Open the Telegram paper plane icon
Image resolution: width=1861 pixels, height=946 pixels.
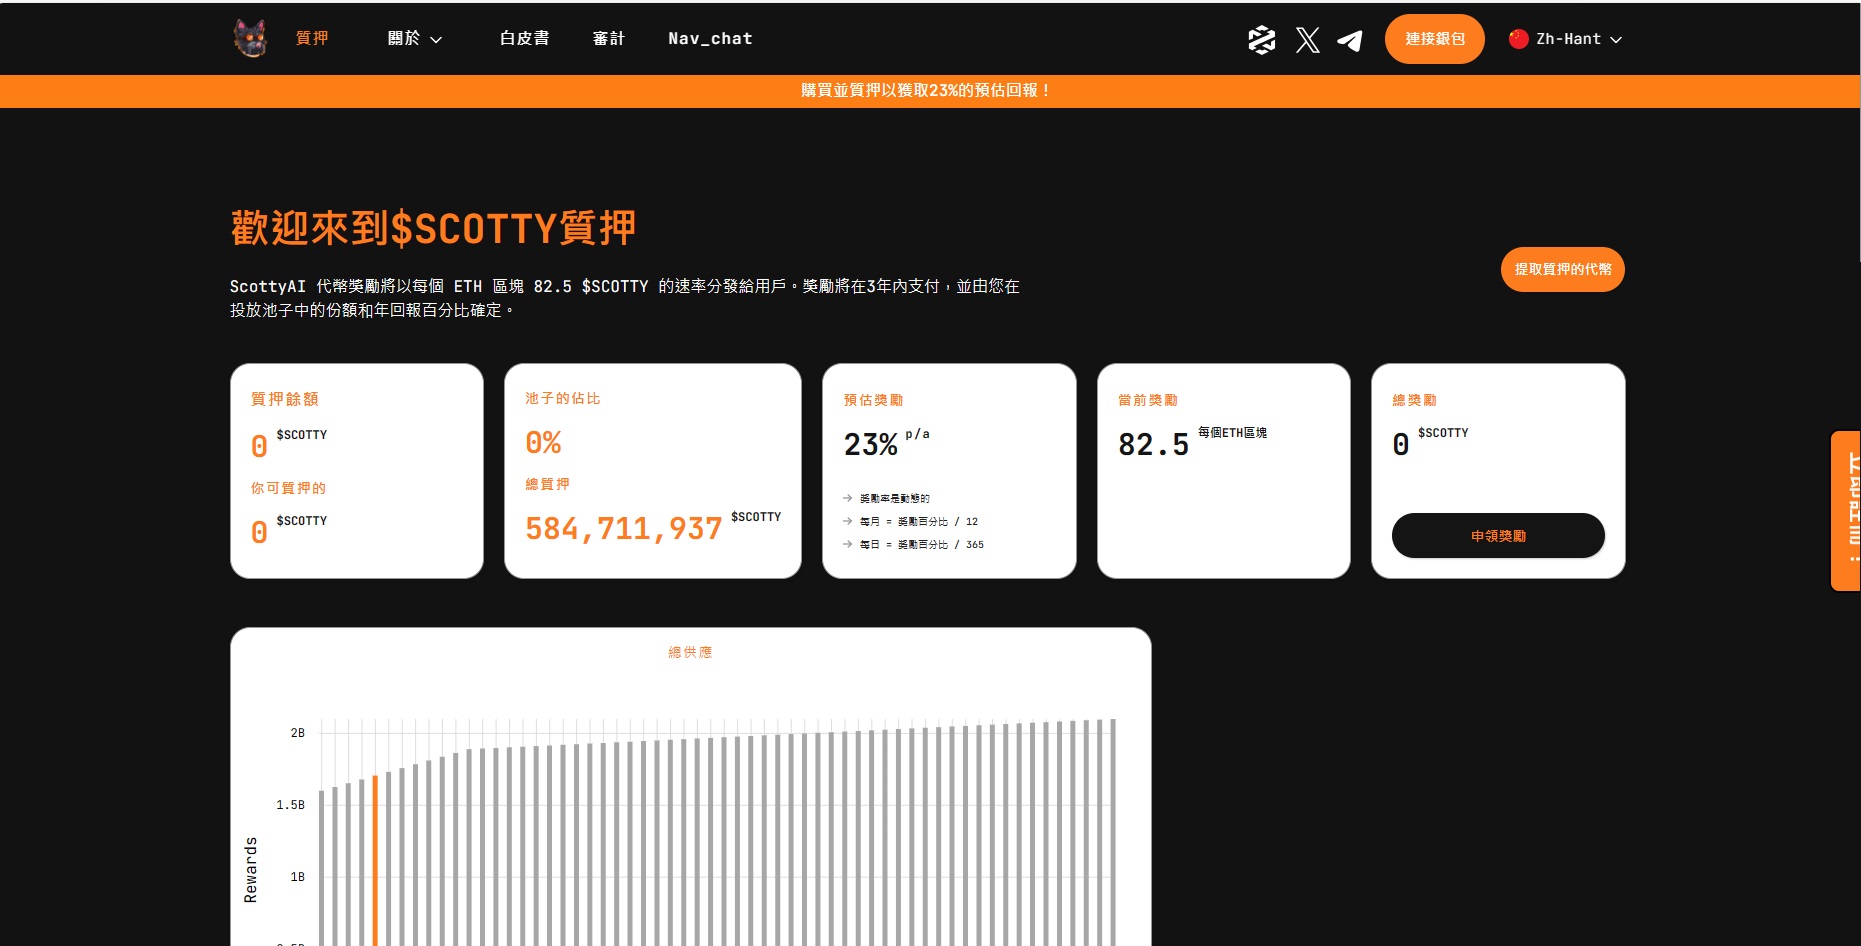click(1350, 40)
